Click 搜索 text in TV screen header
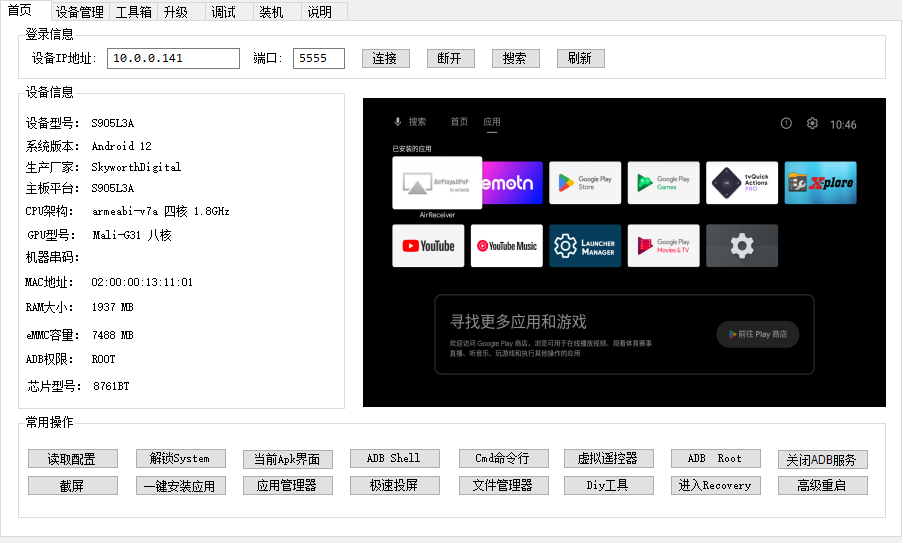Screen dimensions: 902x543 pyautogui.click(x=417, y=122)
